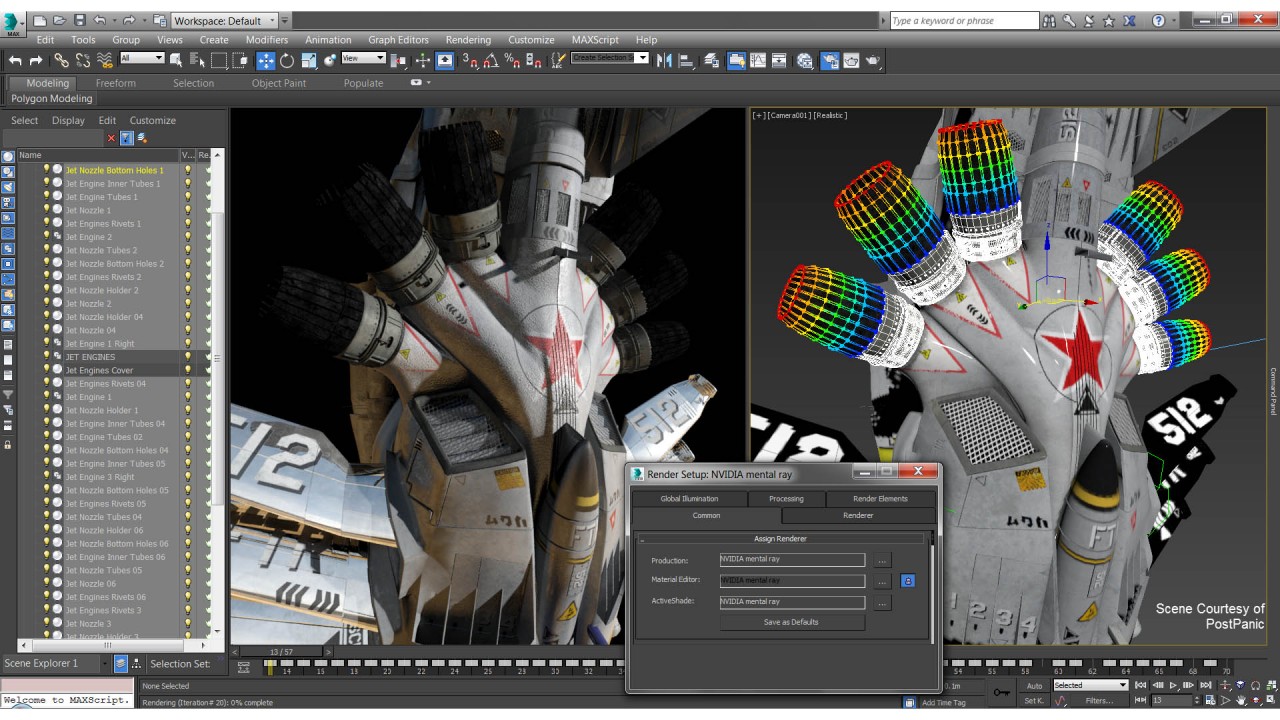Open the Rendering menu
Viewport: 1280px width, 720px height.
coord(467,40)
